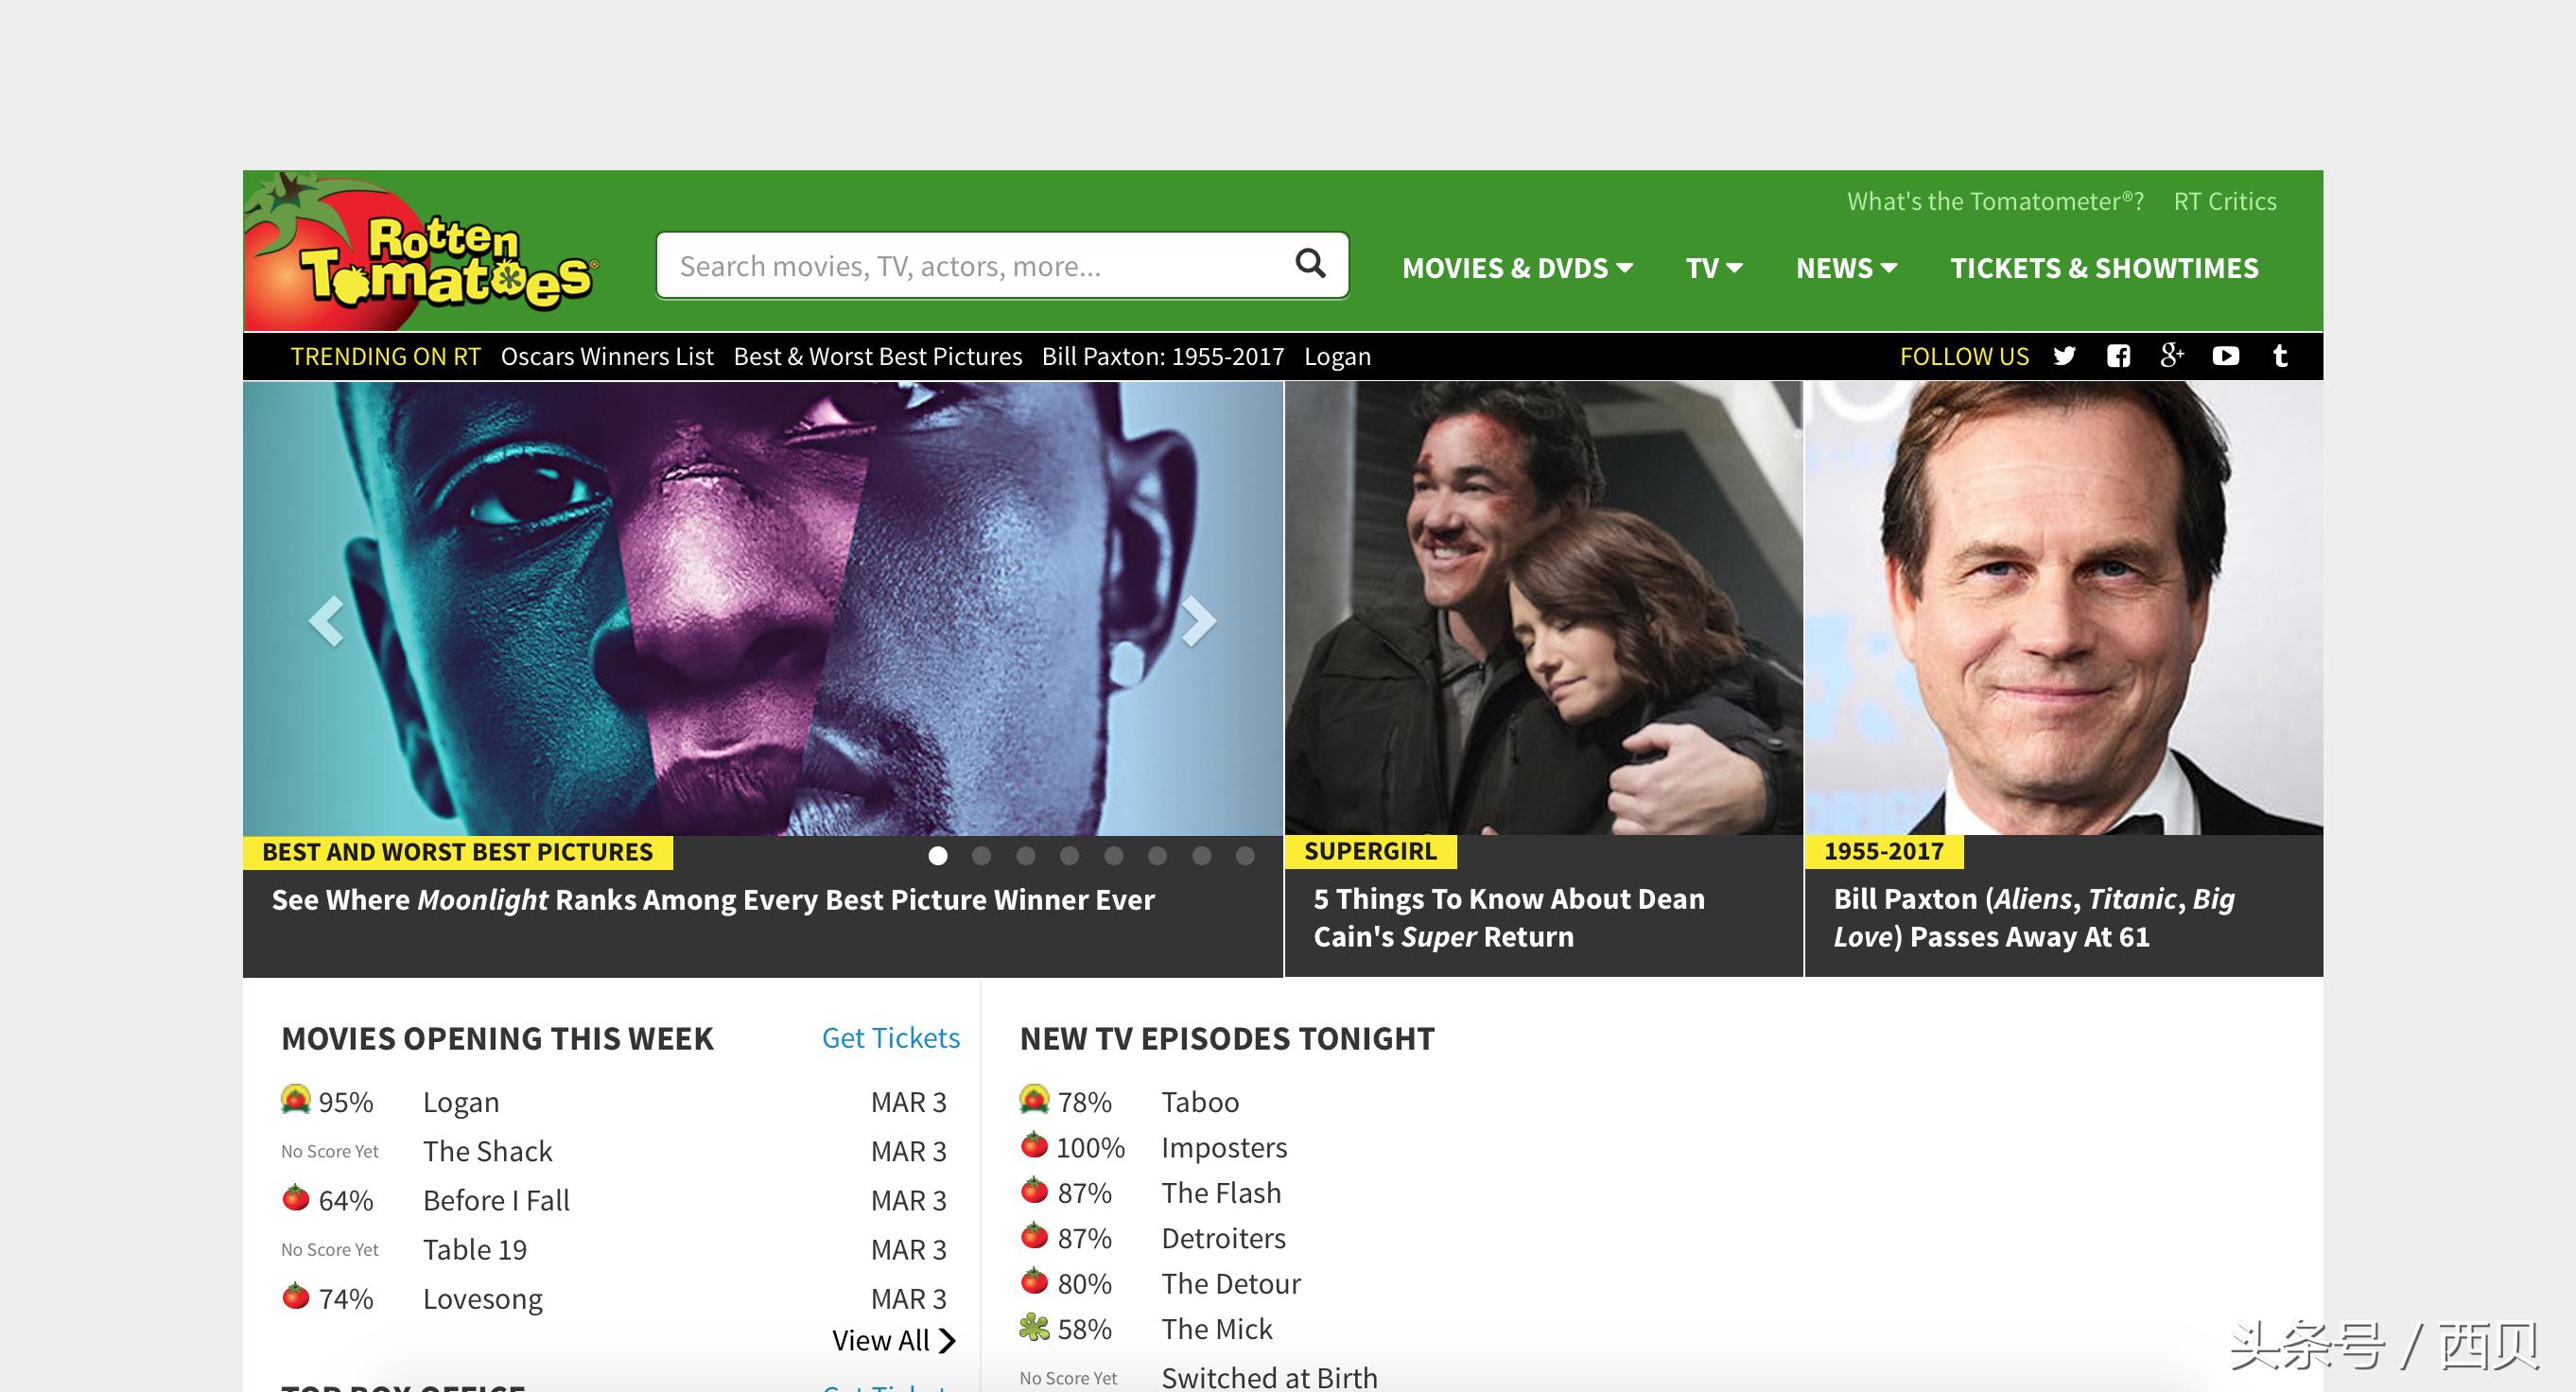
Task: Click the certified fresh icon beside Logan
Action: pyautogui.click(x=296, y=1099)
